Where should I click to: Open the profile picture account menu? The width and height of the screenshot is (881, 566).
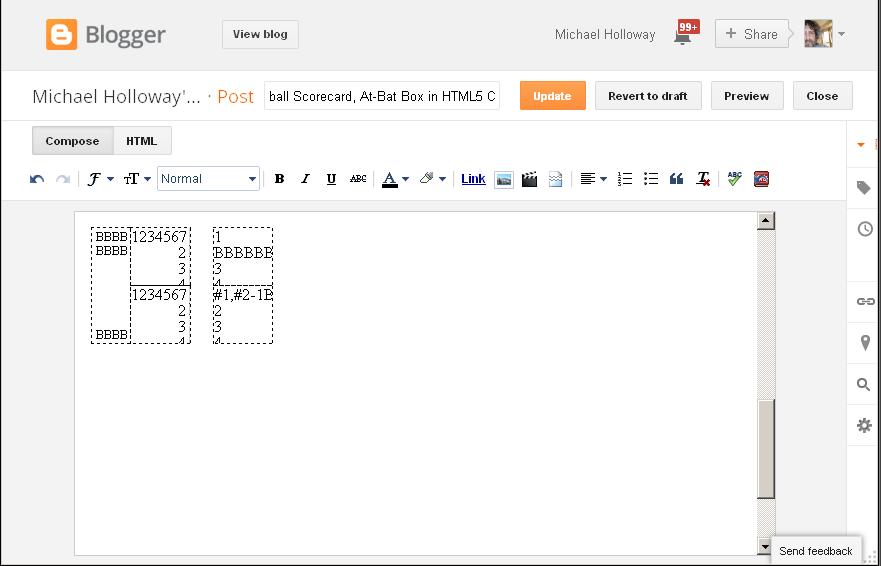[x=818, y=34]
